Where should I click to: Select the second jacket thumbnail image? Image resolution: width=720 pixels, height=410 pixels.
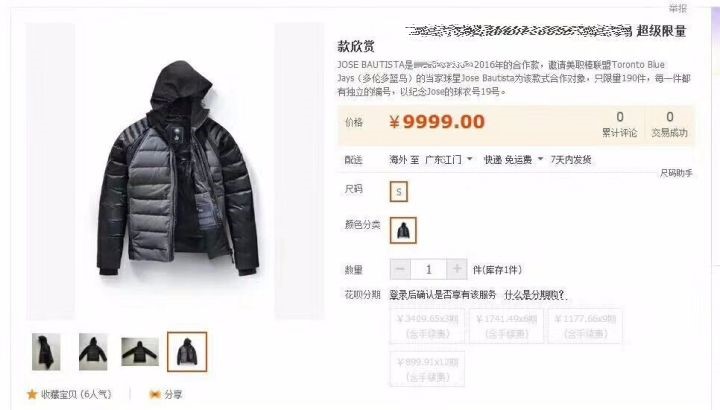[x=93, y=352]
